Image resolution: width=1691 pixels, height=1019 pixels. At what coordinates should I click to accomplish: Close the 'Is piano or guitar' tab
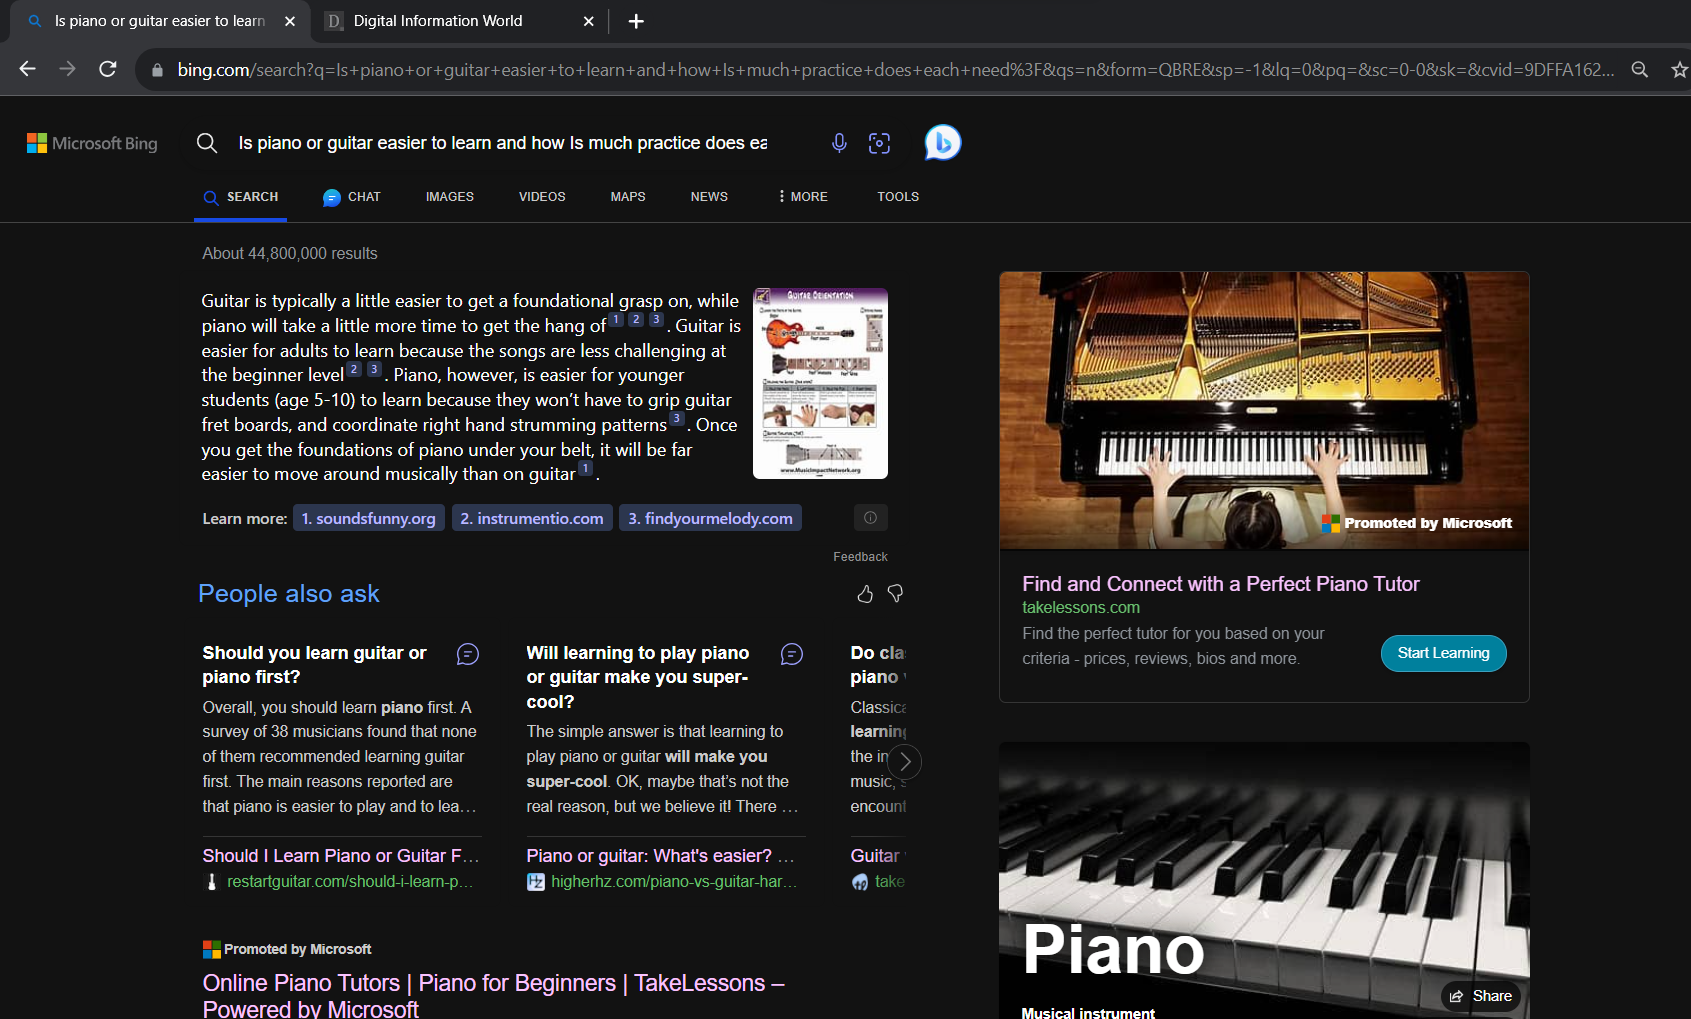coord(290,21)
